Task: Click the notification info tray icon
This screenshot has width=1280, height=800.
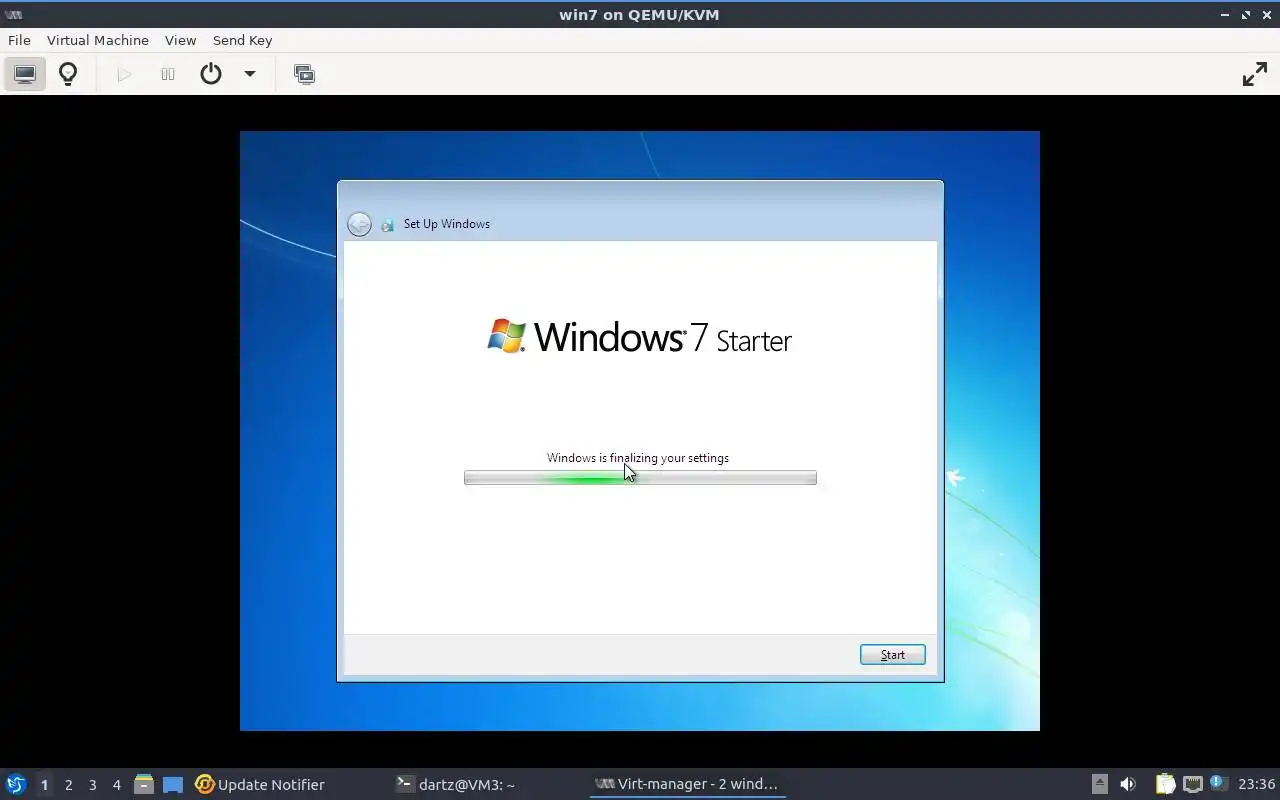Action: click(x=1217, y=783)
